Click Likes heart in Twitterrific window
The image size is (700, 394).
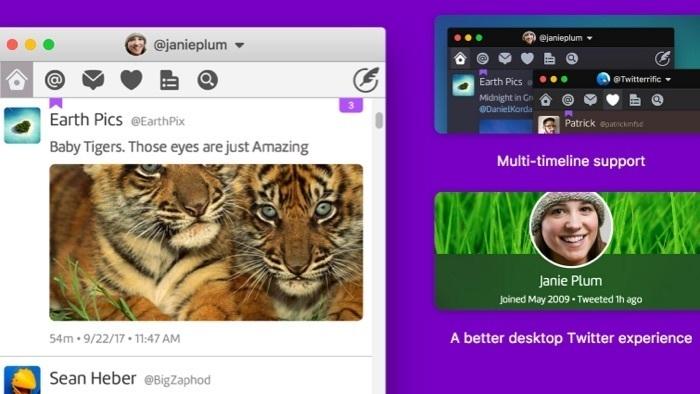point(612,100)
